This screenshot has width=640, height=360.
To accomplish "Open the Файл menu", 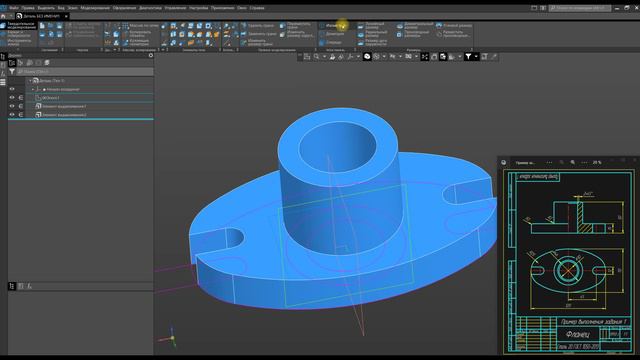I will click(13, 8).
